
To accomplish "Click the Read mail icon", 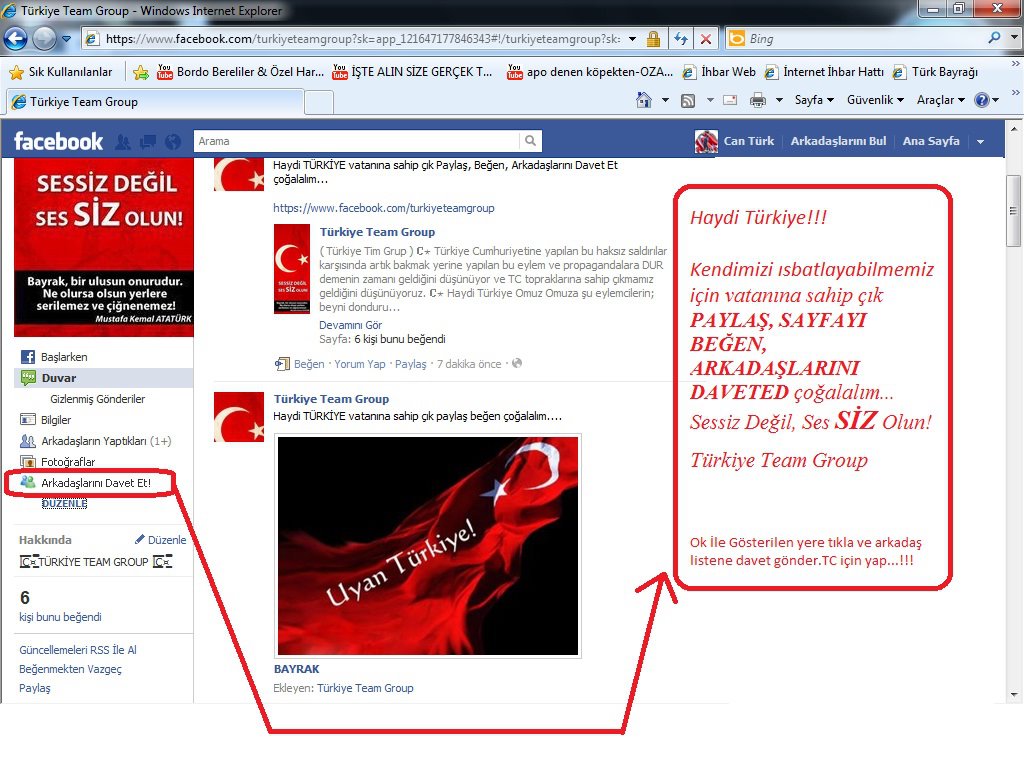I will [730, 100].
